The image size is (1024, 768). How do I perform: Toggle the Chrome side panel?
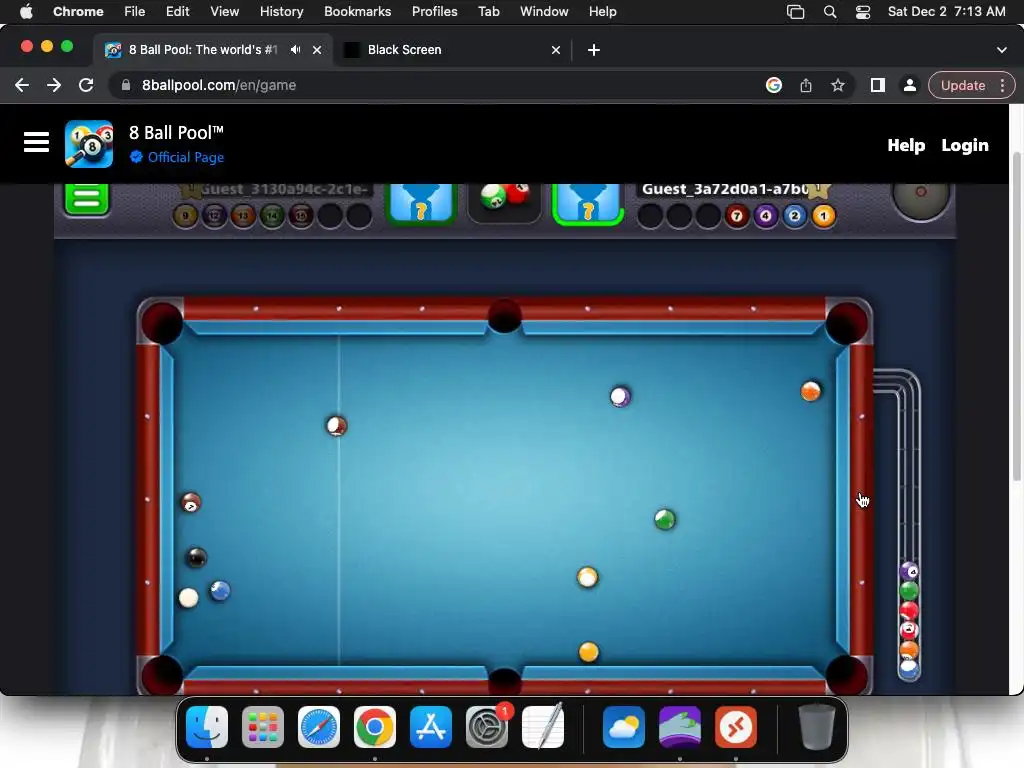tap(878, 85)
